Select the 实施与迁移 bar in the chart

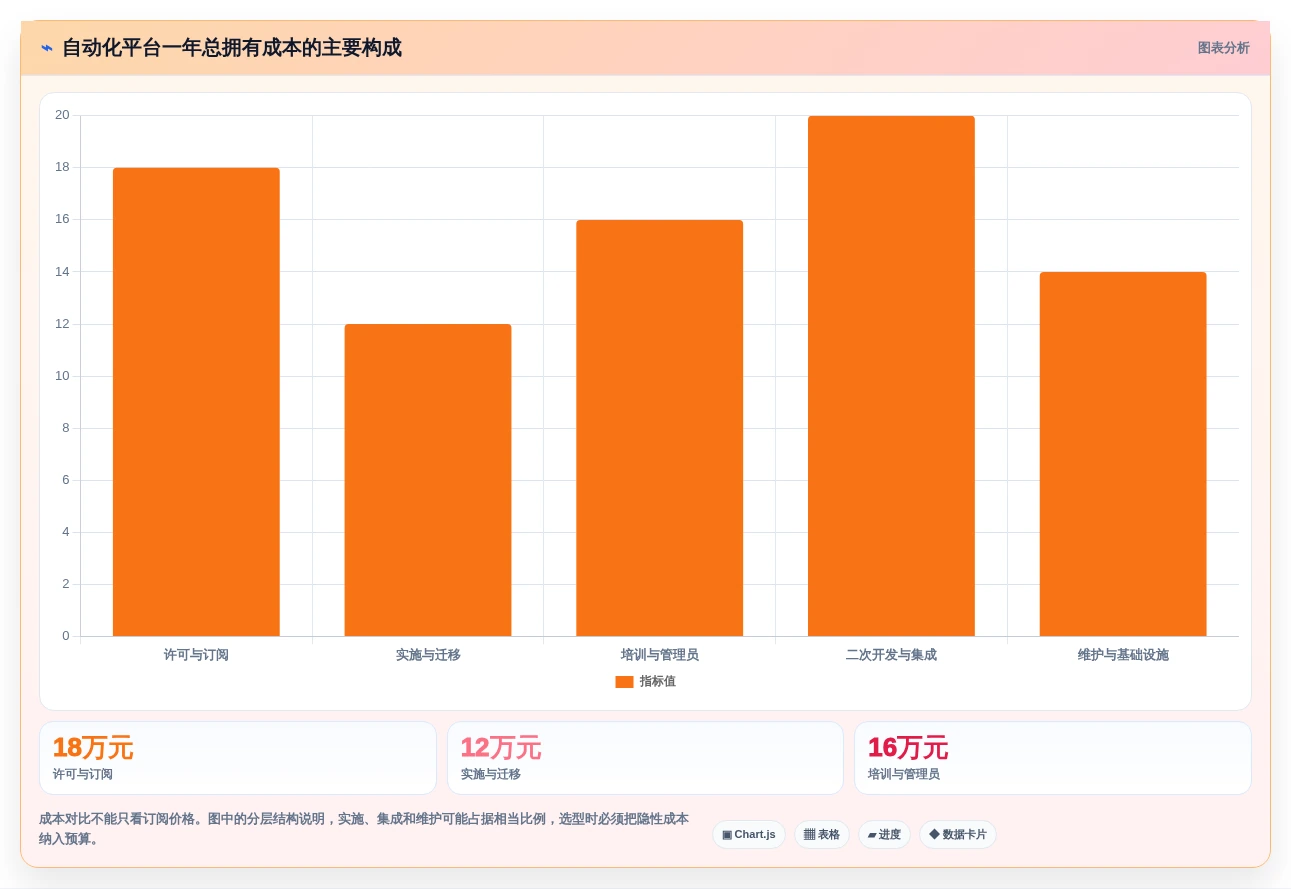click(428, 480)
